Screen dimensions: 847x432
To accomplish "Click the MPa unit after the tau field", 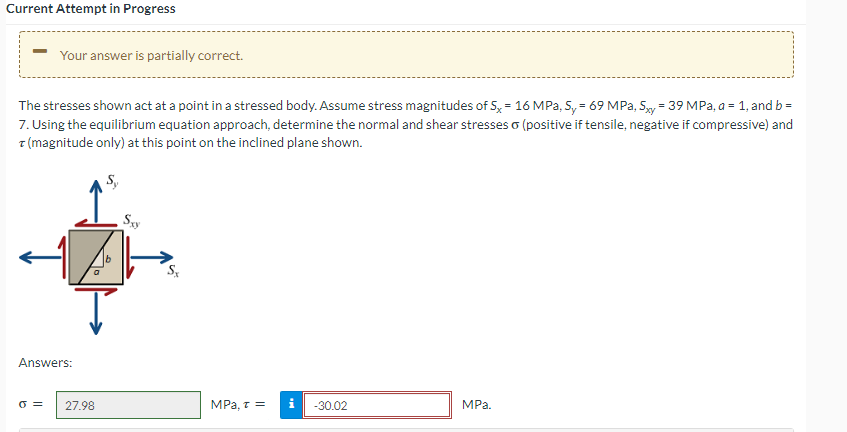I will pos(476,405).
